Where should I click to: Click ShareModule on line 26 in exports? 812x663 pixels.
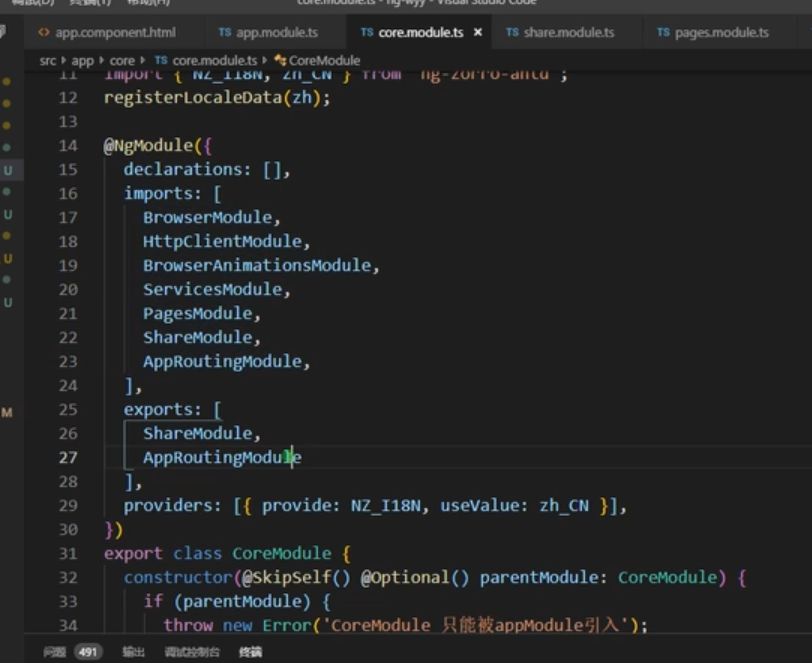198,433
